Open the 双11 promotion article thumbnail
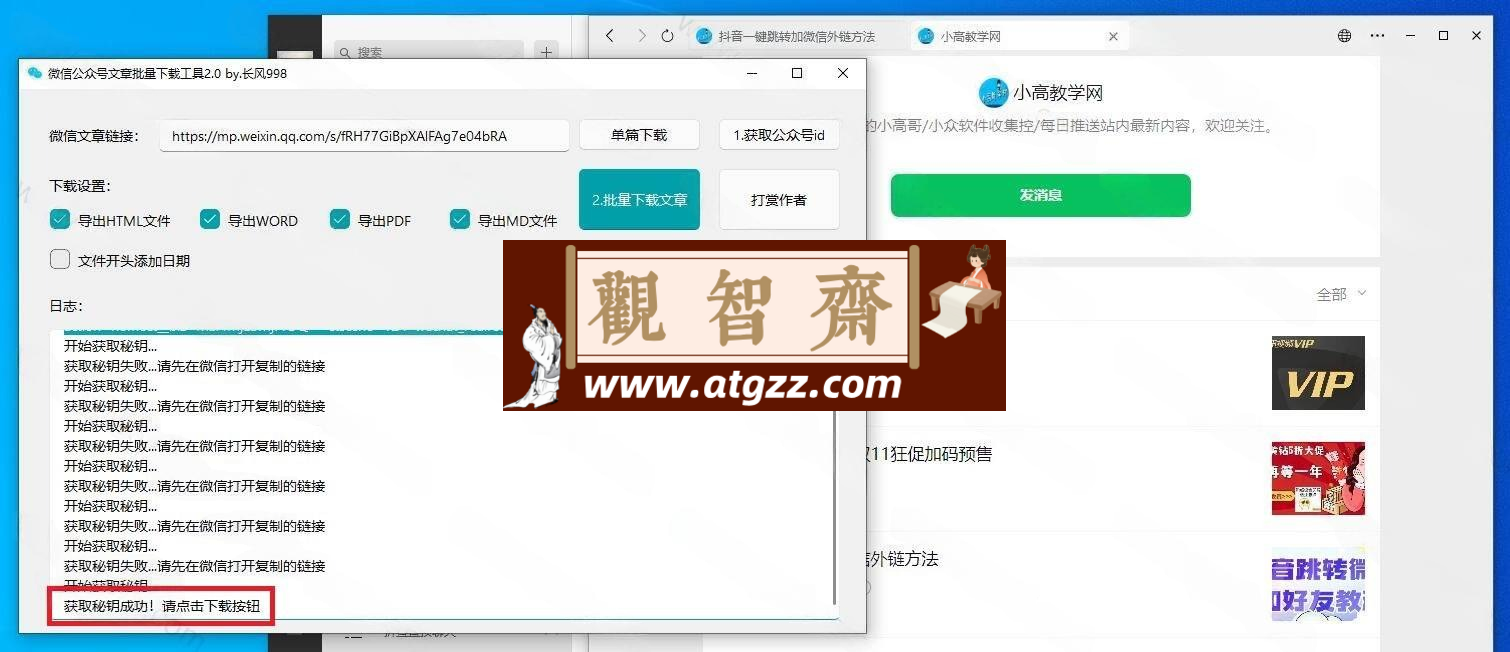The image size is (1510, 652). (1318, 478)
